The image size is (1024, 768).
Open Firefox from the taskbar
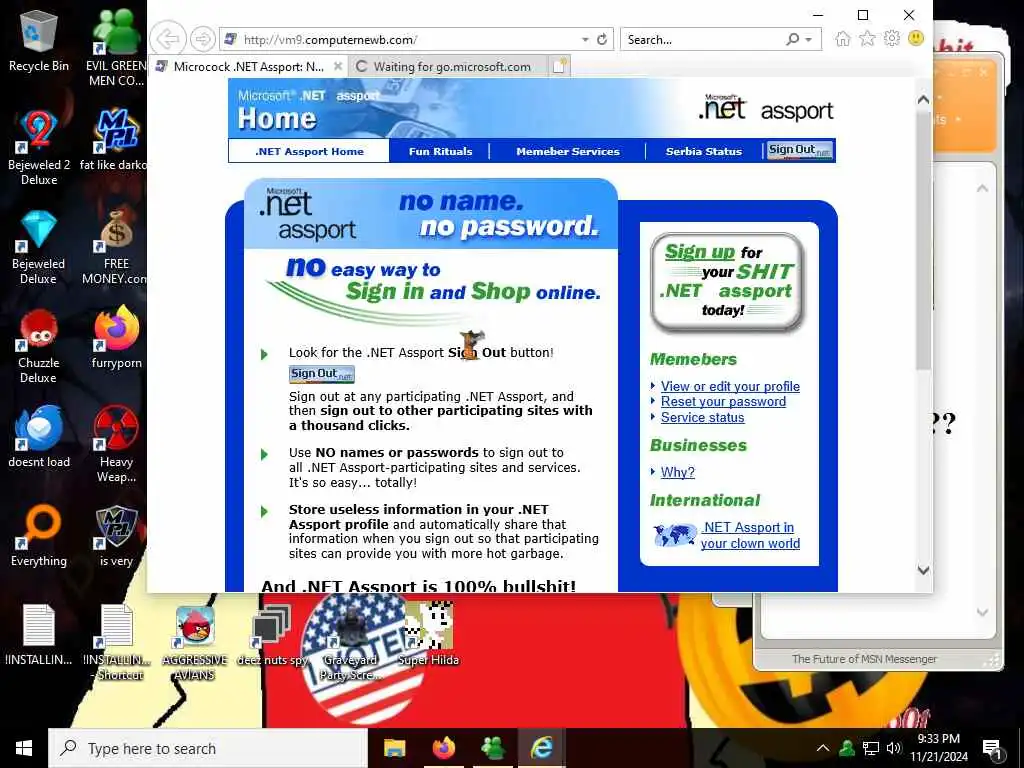(444, 748)
